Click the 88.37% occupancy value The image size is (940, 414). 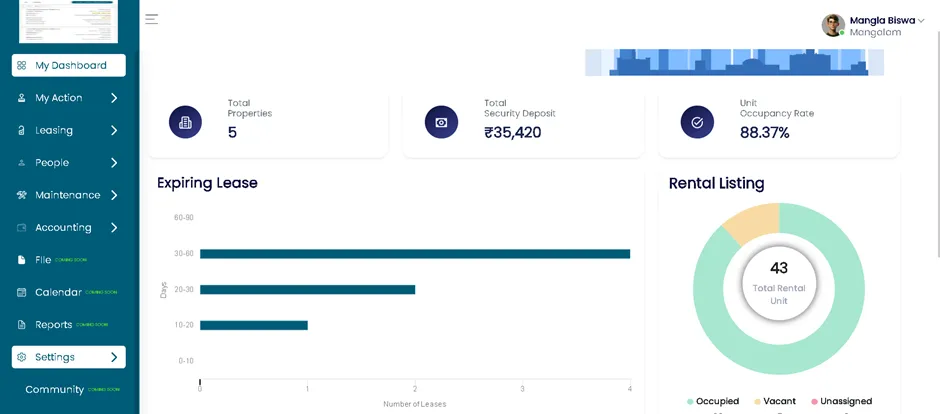(x=764, y=133)
